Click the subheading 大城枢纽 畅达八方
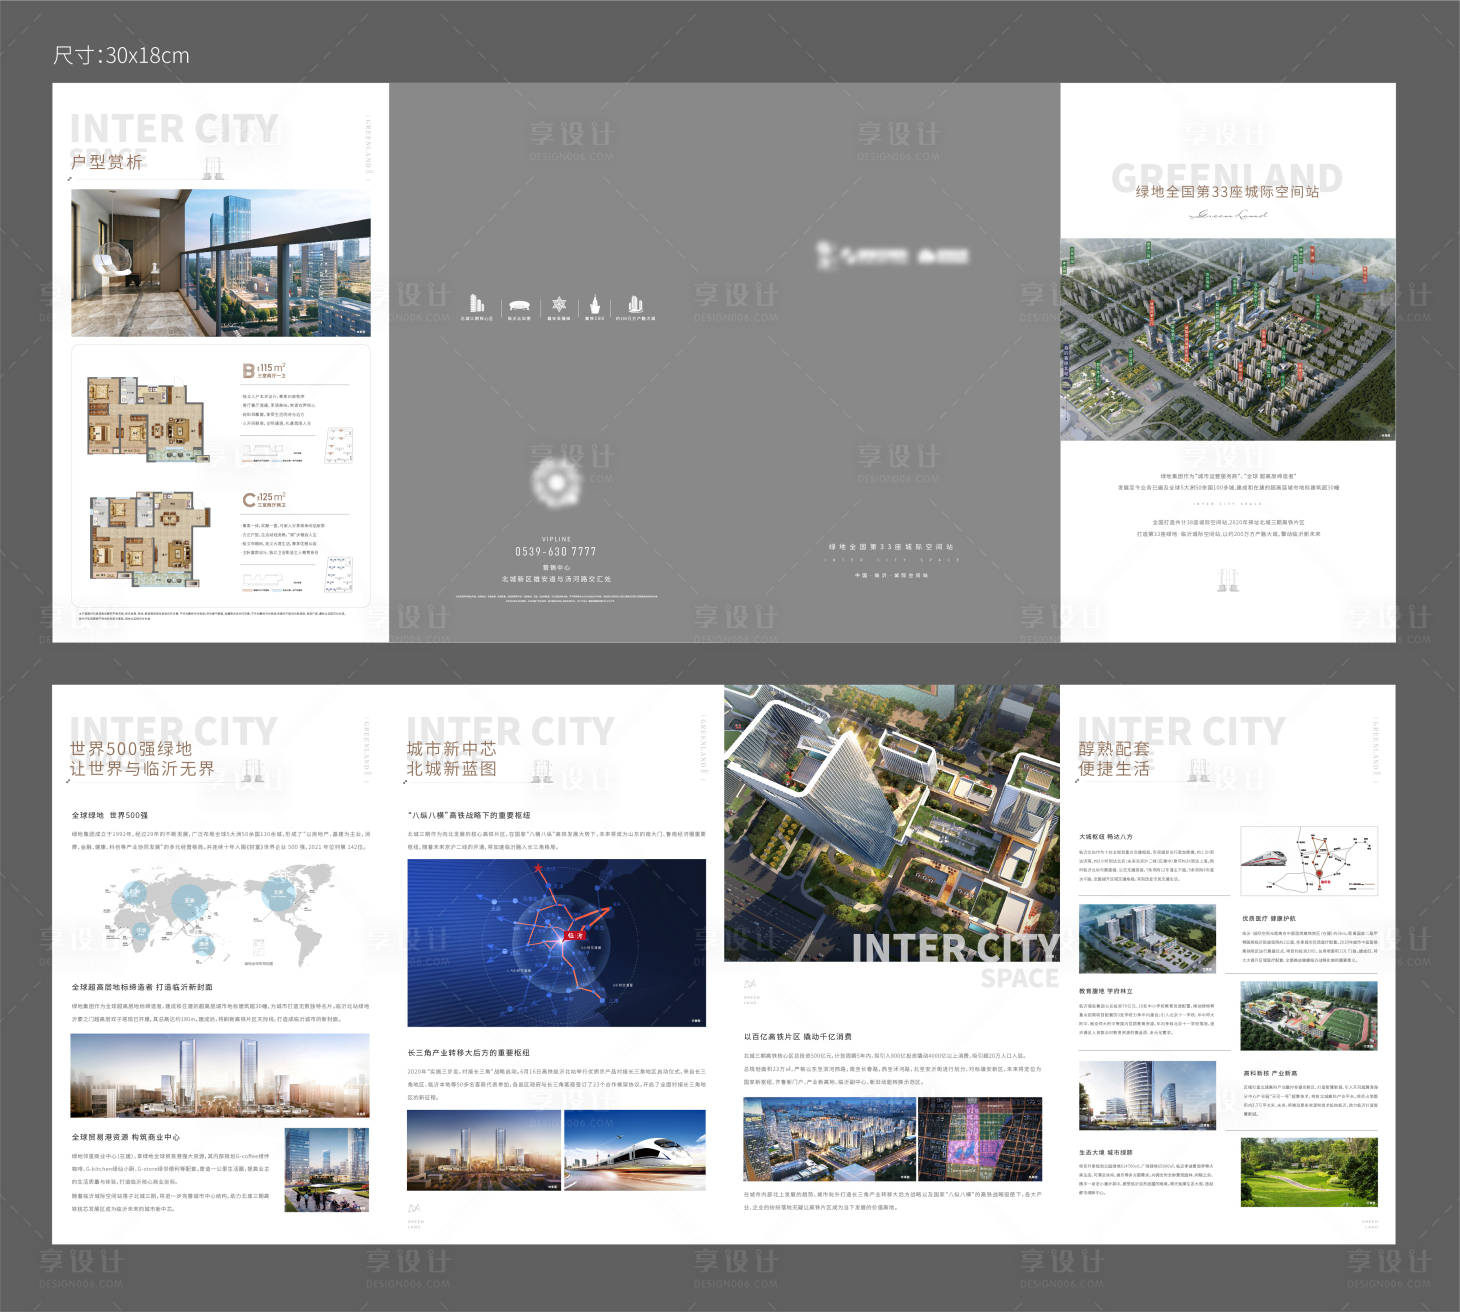Screen dimensions: 1460x1312 (x=1105, y=836)
